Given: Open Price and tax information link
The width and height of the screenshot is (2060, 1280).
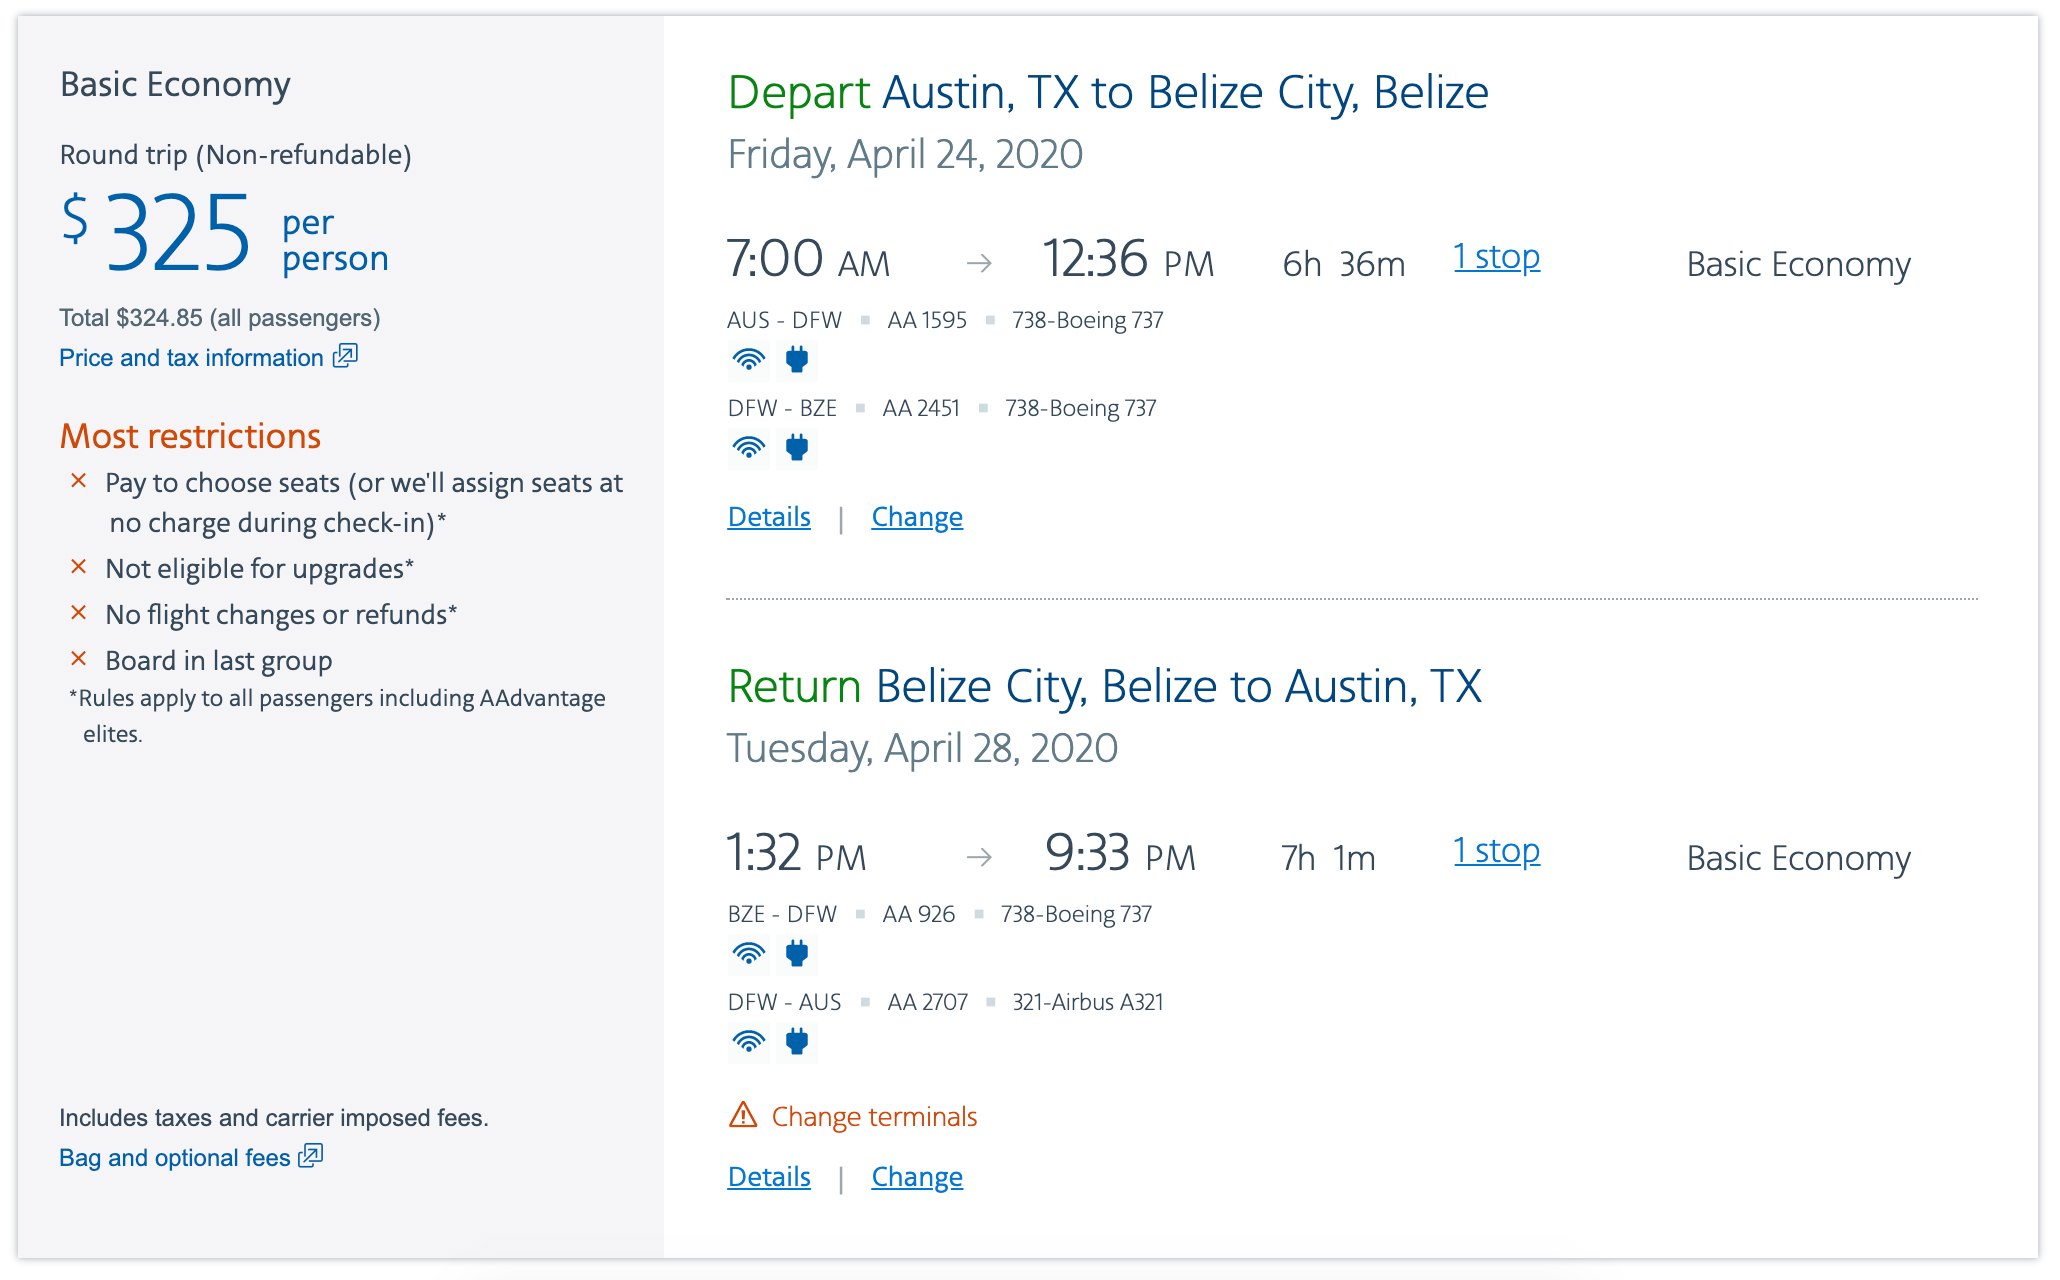Looking at the screenshot, I should 191,358.
